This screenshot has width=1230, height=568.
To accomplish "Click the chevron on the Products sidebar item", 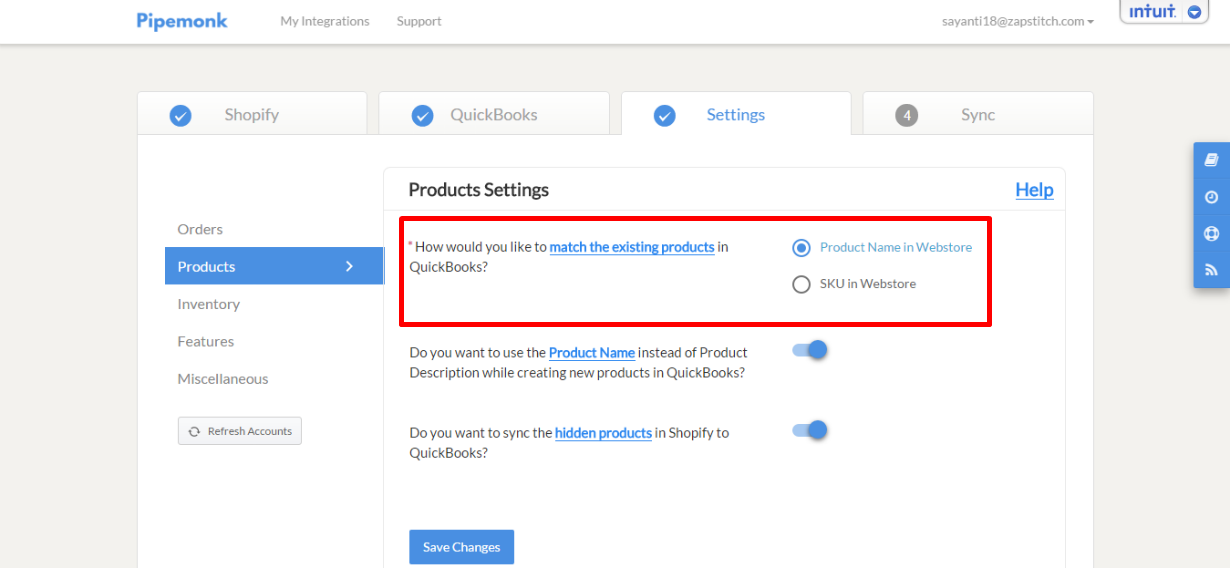I will point(349,266).
